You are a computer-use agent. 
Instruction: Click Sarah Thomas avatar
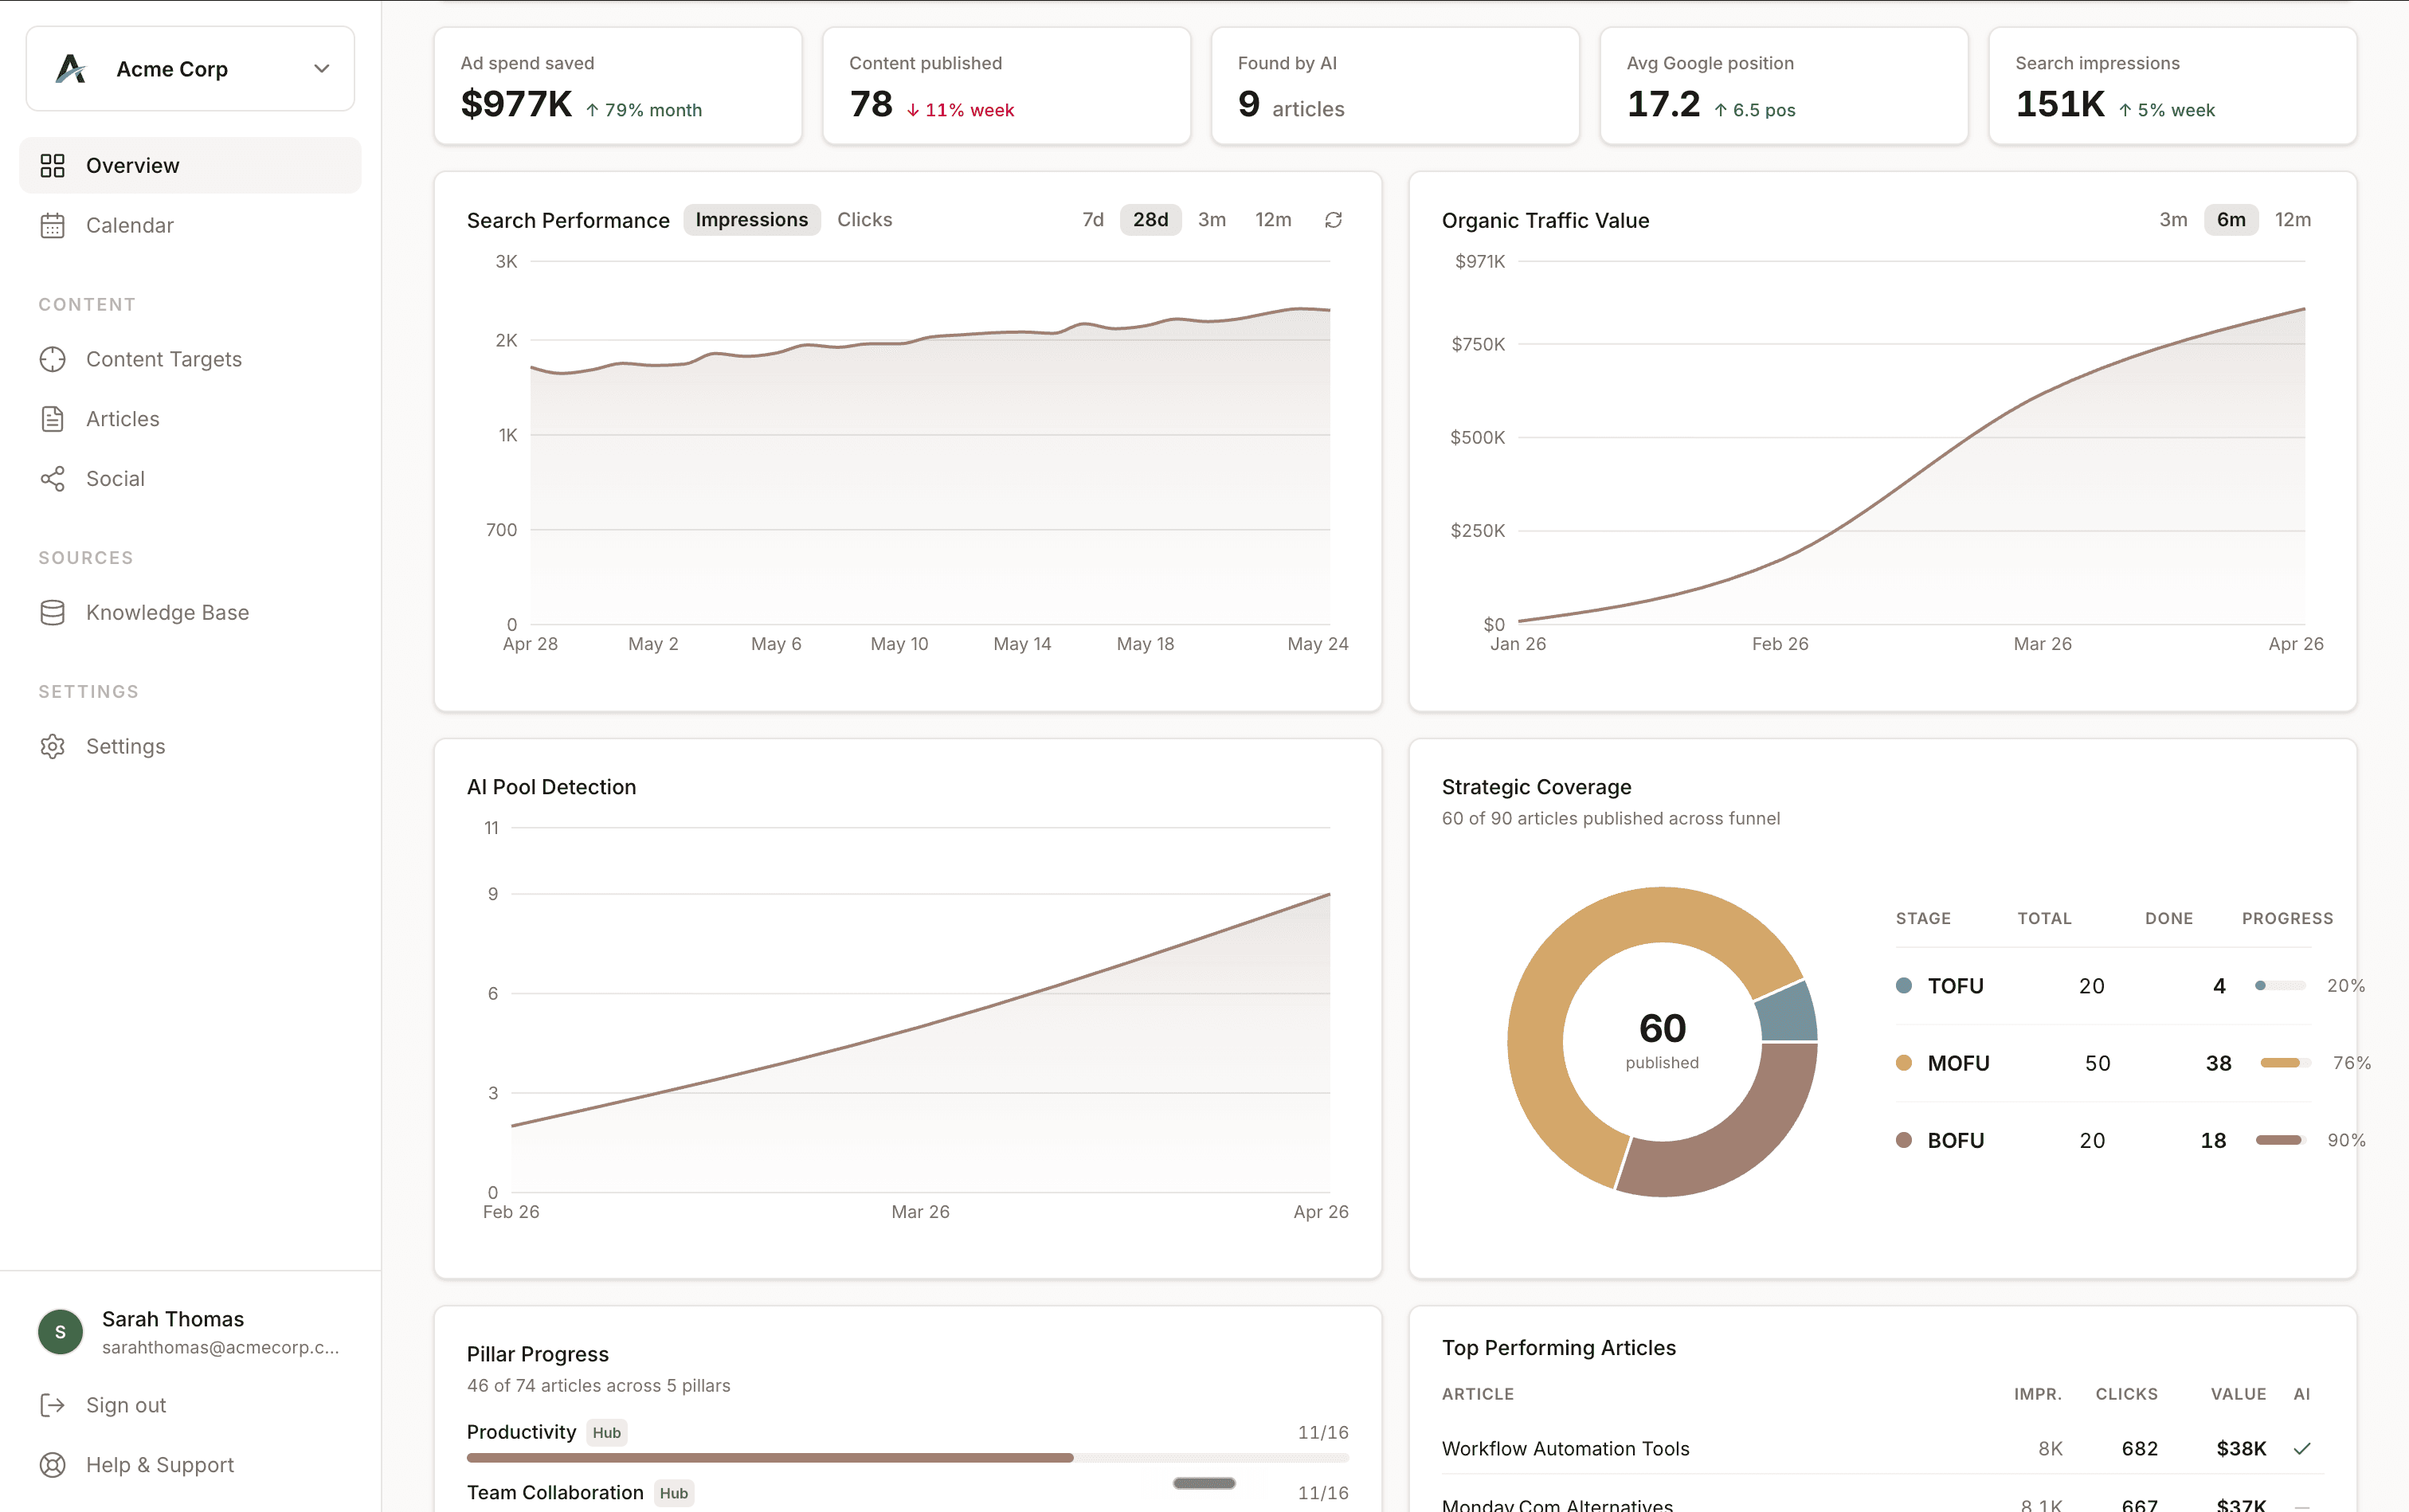(x=60, y=1331)
